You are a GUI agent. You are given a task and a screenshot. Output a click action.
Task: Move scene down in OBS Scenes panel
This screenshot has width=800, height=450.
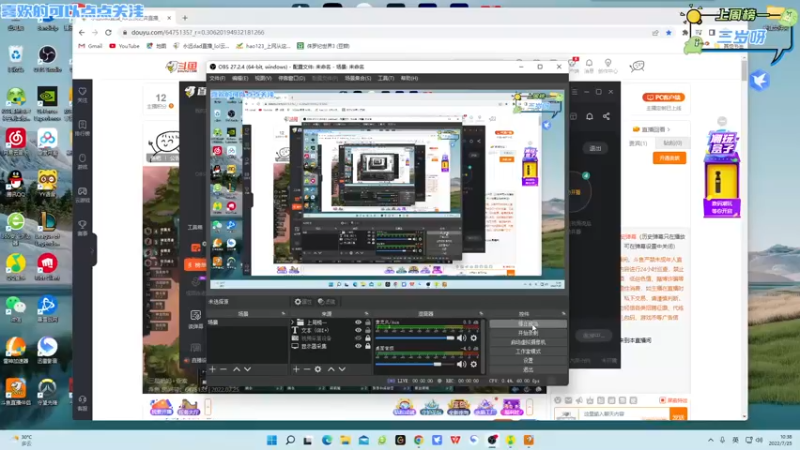coord(247,369)
